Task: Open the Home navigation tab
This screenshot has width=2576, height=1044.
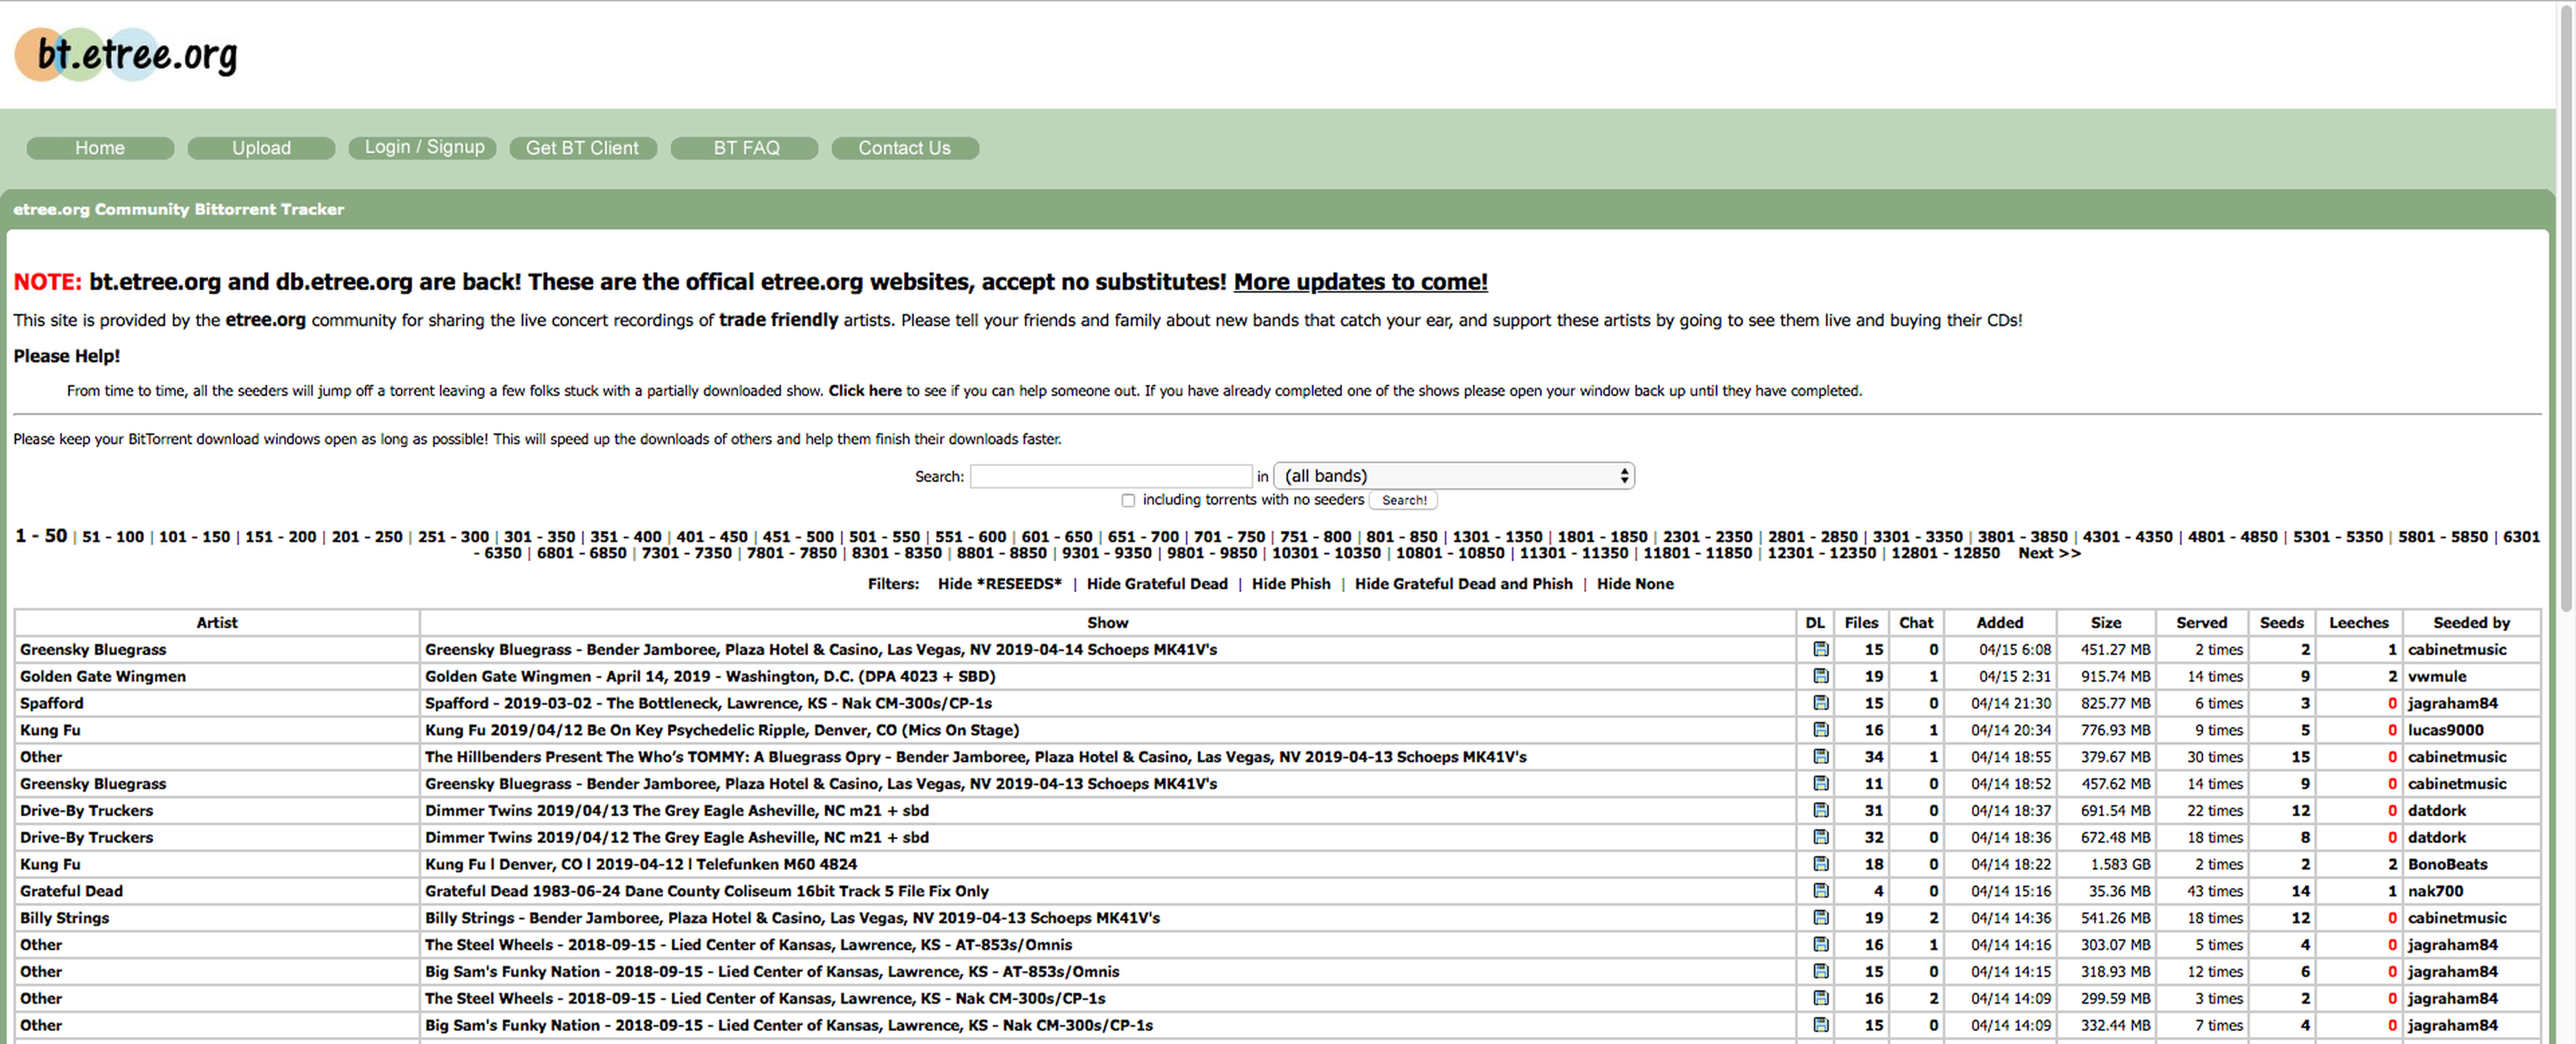Action: click(x=100, y=148)
